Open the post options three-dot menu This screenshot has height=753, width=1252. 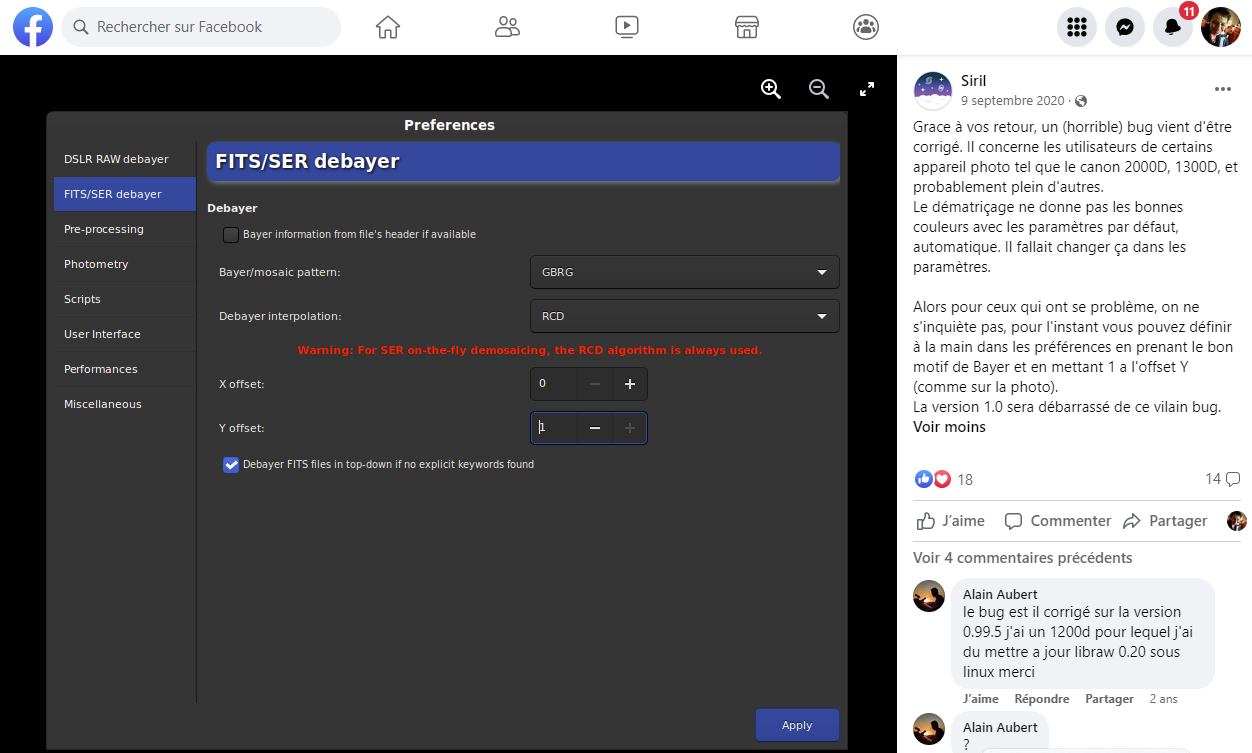coord(1222,89)
